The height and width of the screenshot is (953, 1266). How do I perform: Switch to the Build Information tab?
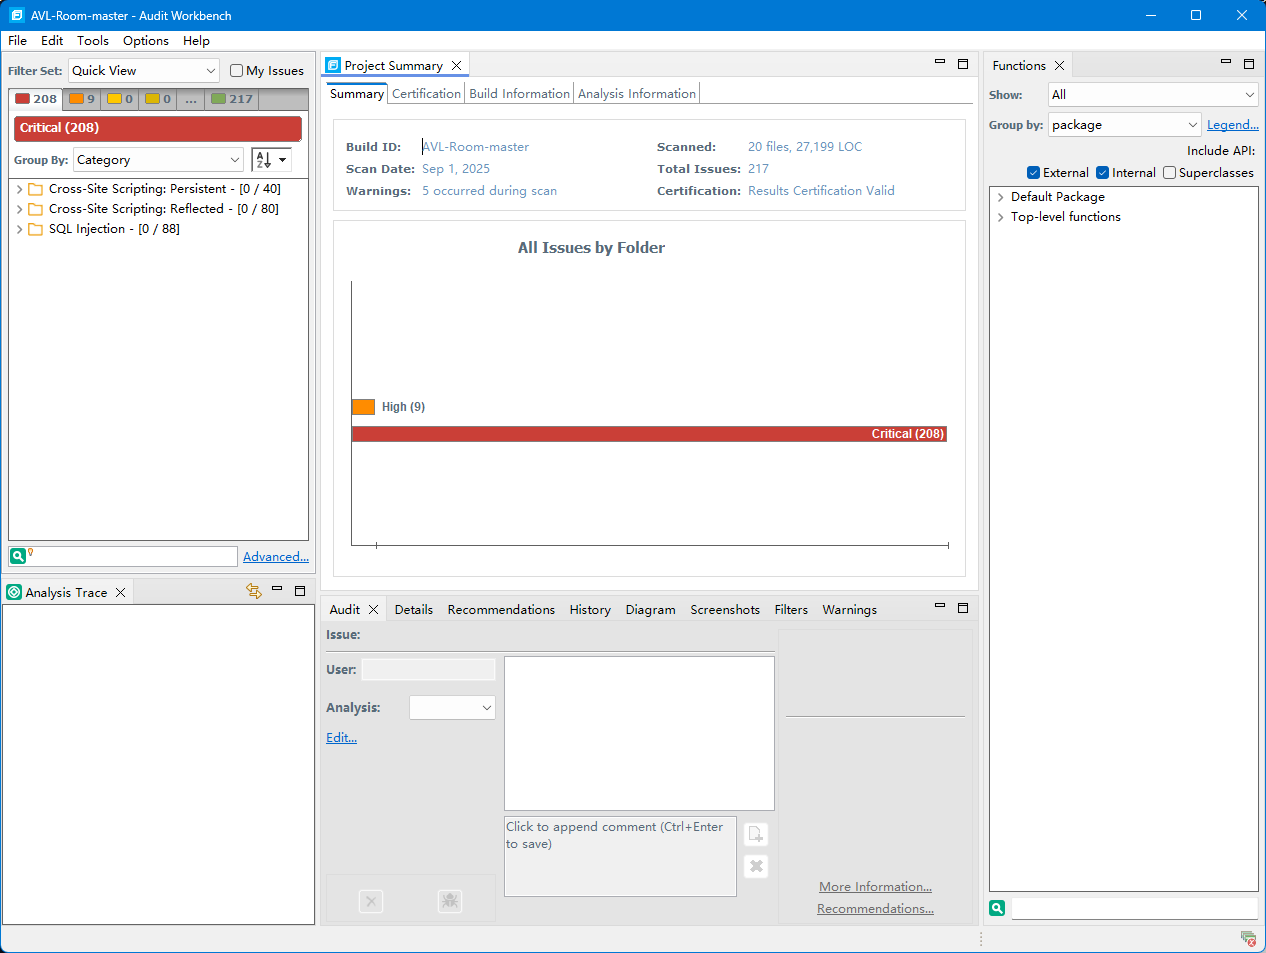pos(519,94)
